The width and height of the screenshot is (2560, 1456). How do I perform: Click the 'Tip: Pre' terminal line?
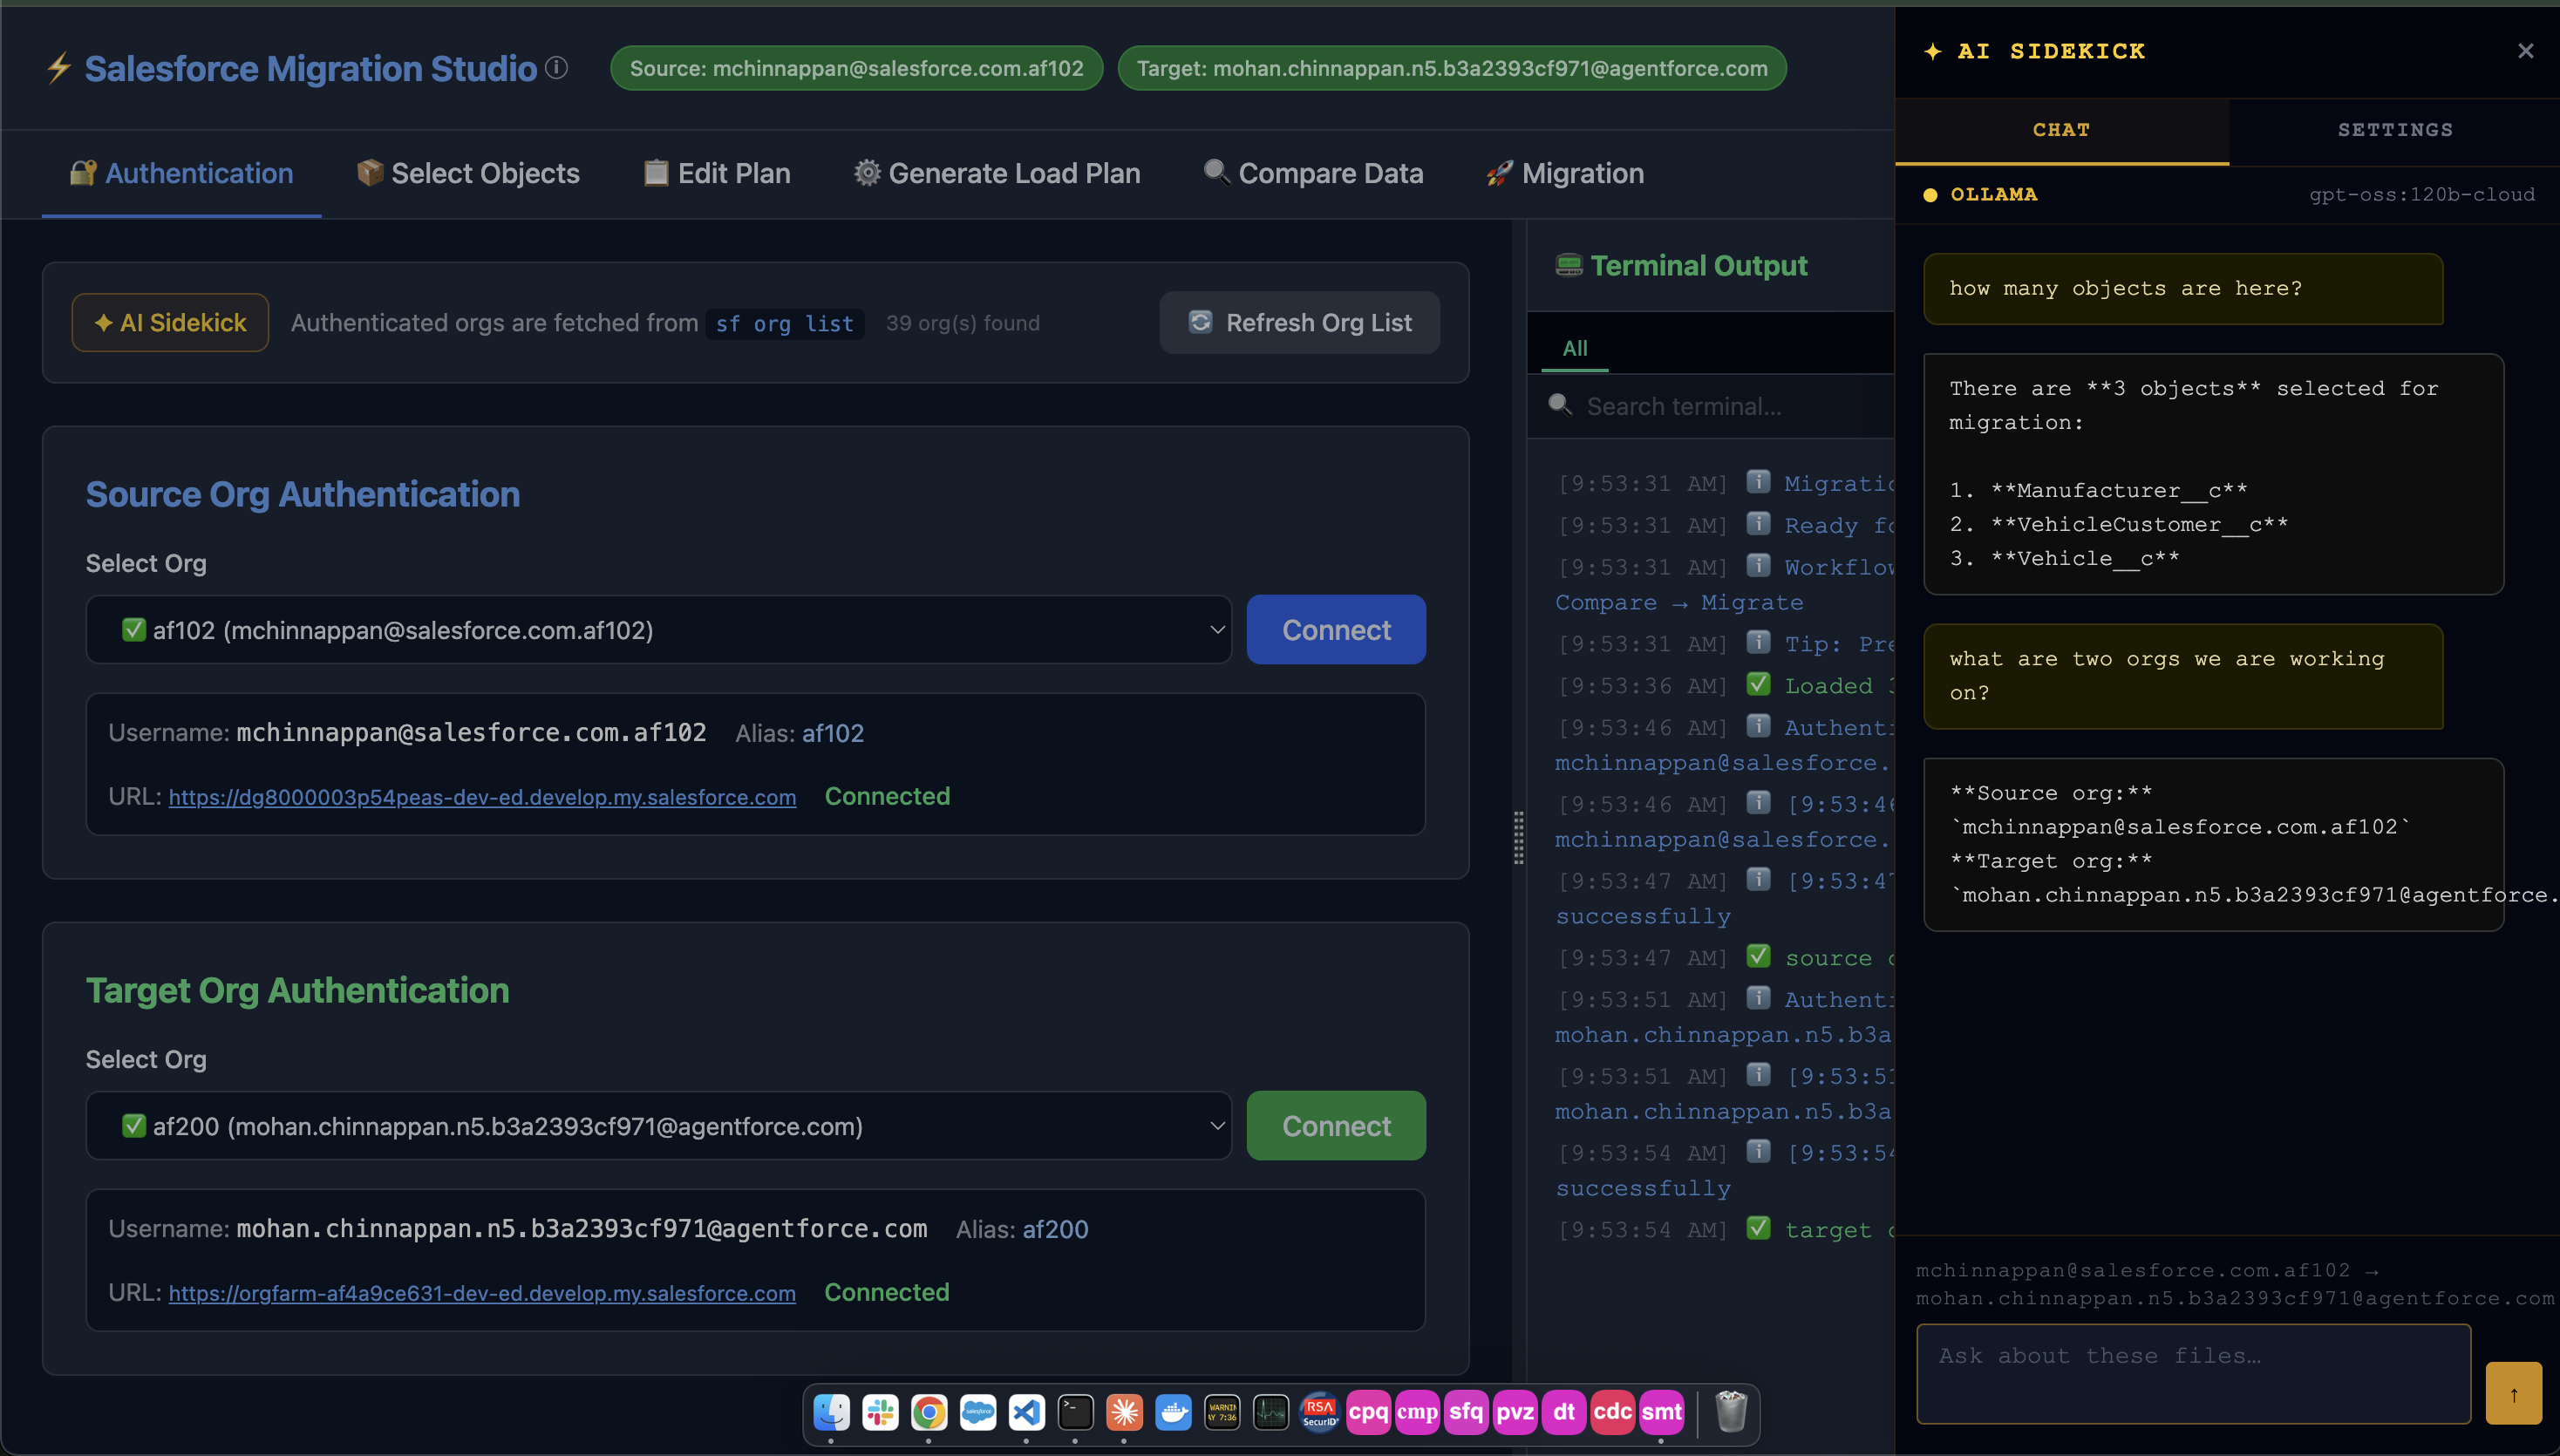[x=1726, y=643]
